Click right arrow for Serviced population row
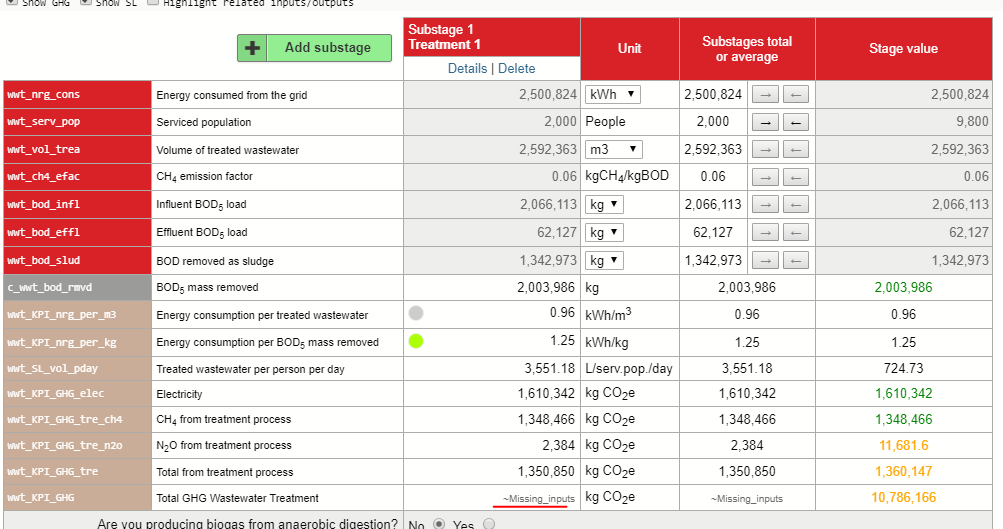The width and height of the screenshot is (1003, 529). tap(765, 122)
